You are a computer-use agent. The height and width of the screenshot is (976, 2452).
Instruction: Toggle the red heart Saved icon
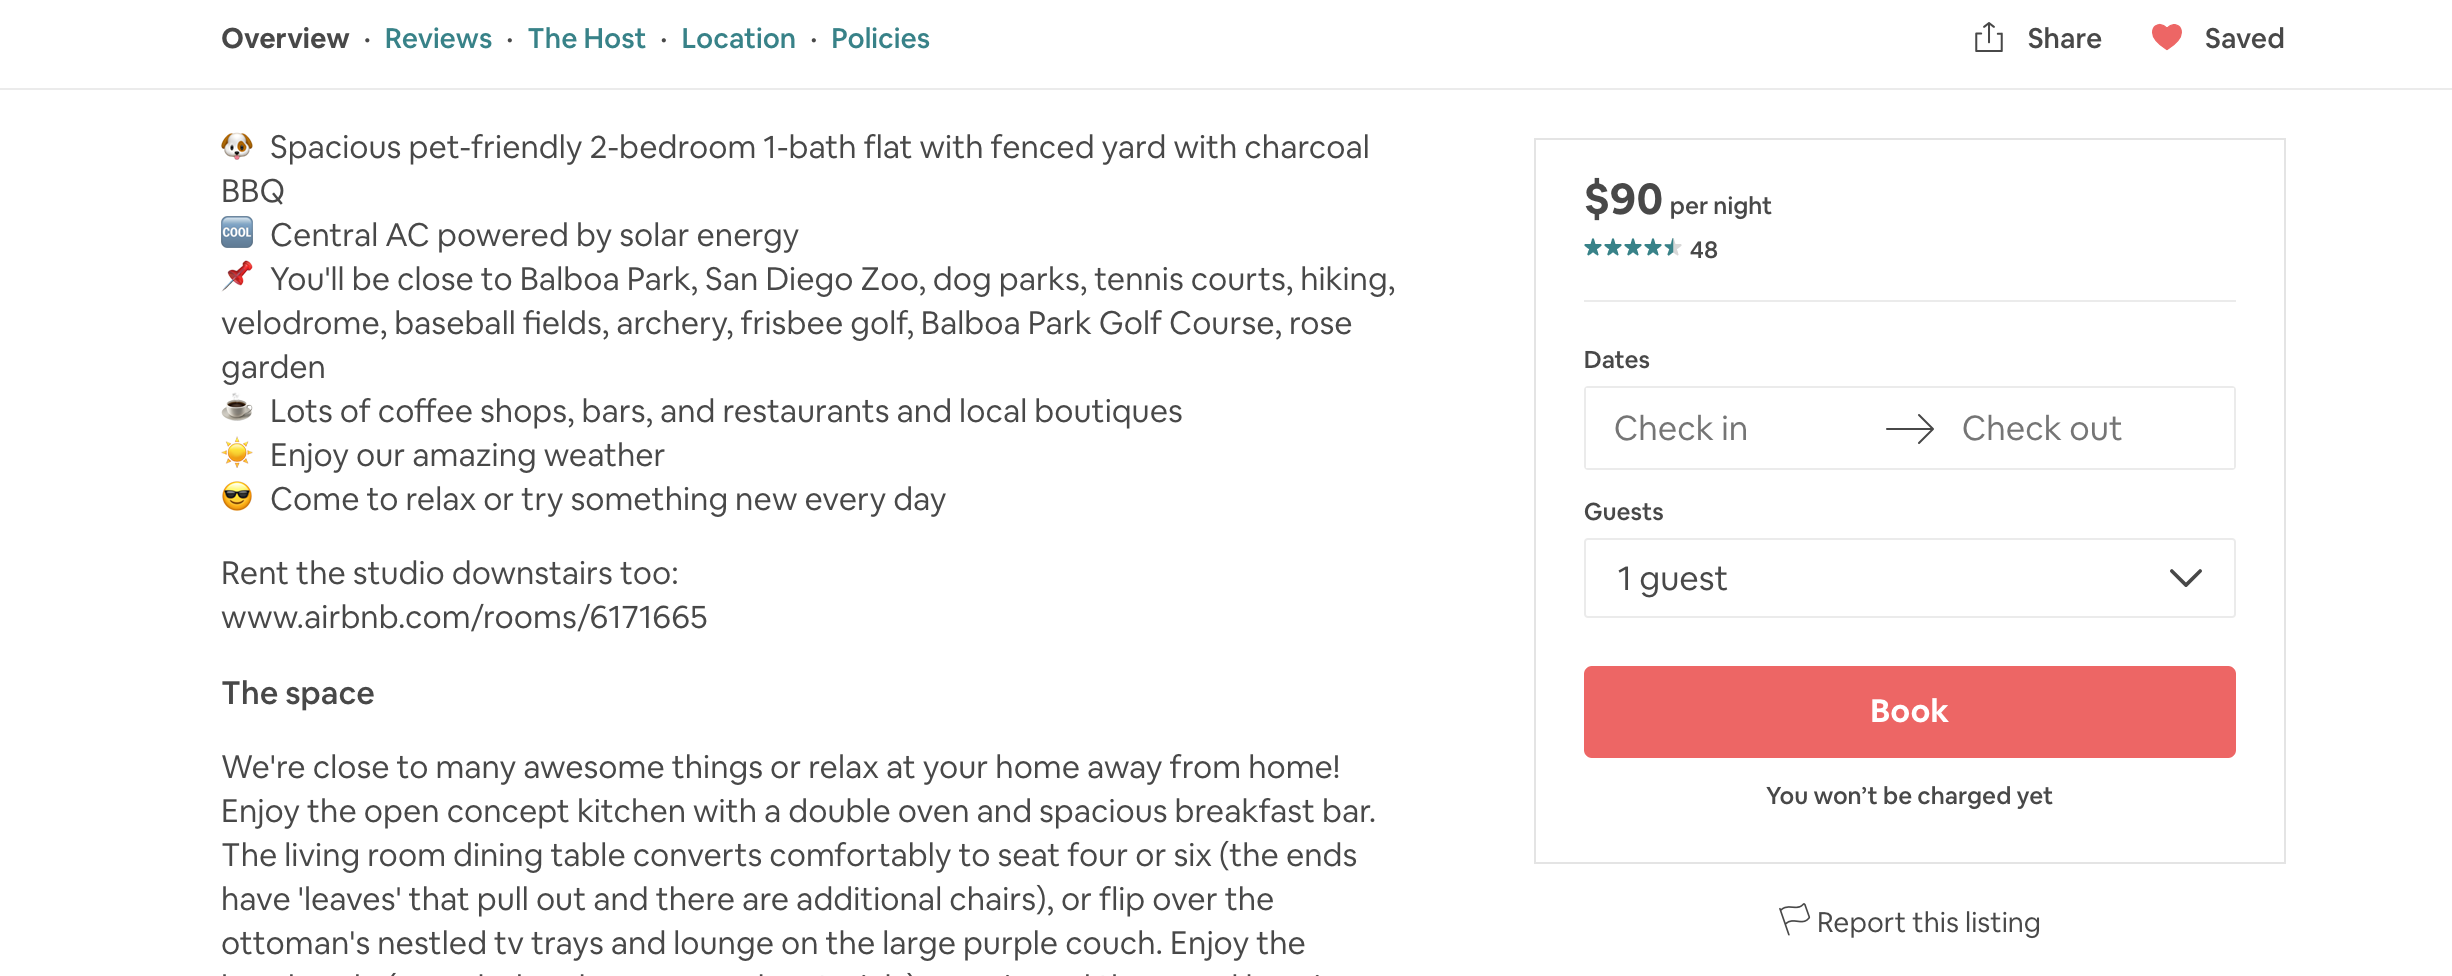2166,38
